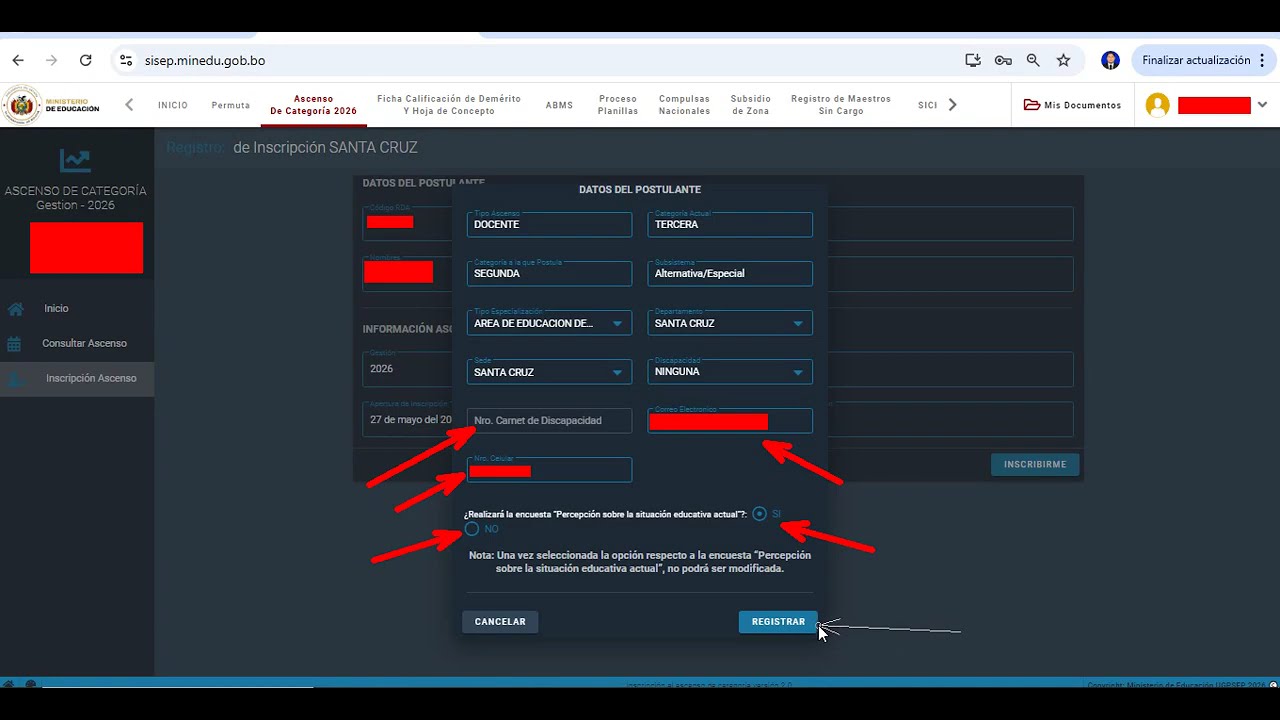This screenshot has width=1280, height=720.
Task: Open site information icon in address bar
Action: (x=126, y=60)
